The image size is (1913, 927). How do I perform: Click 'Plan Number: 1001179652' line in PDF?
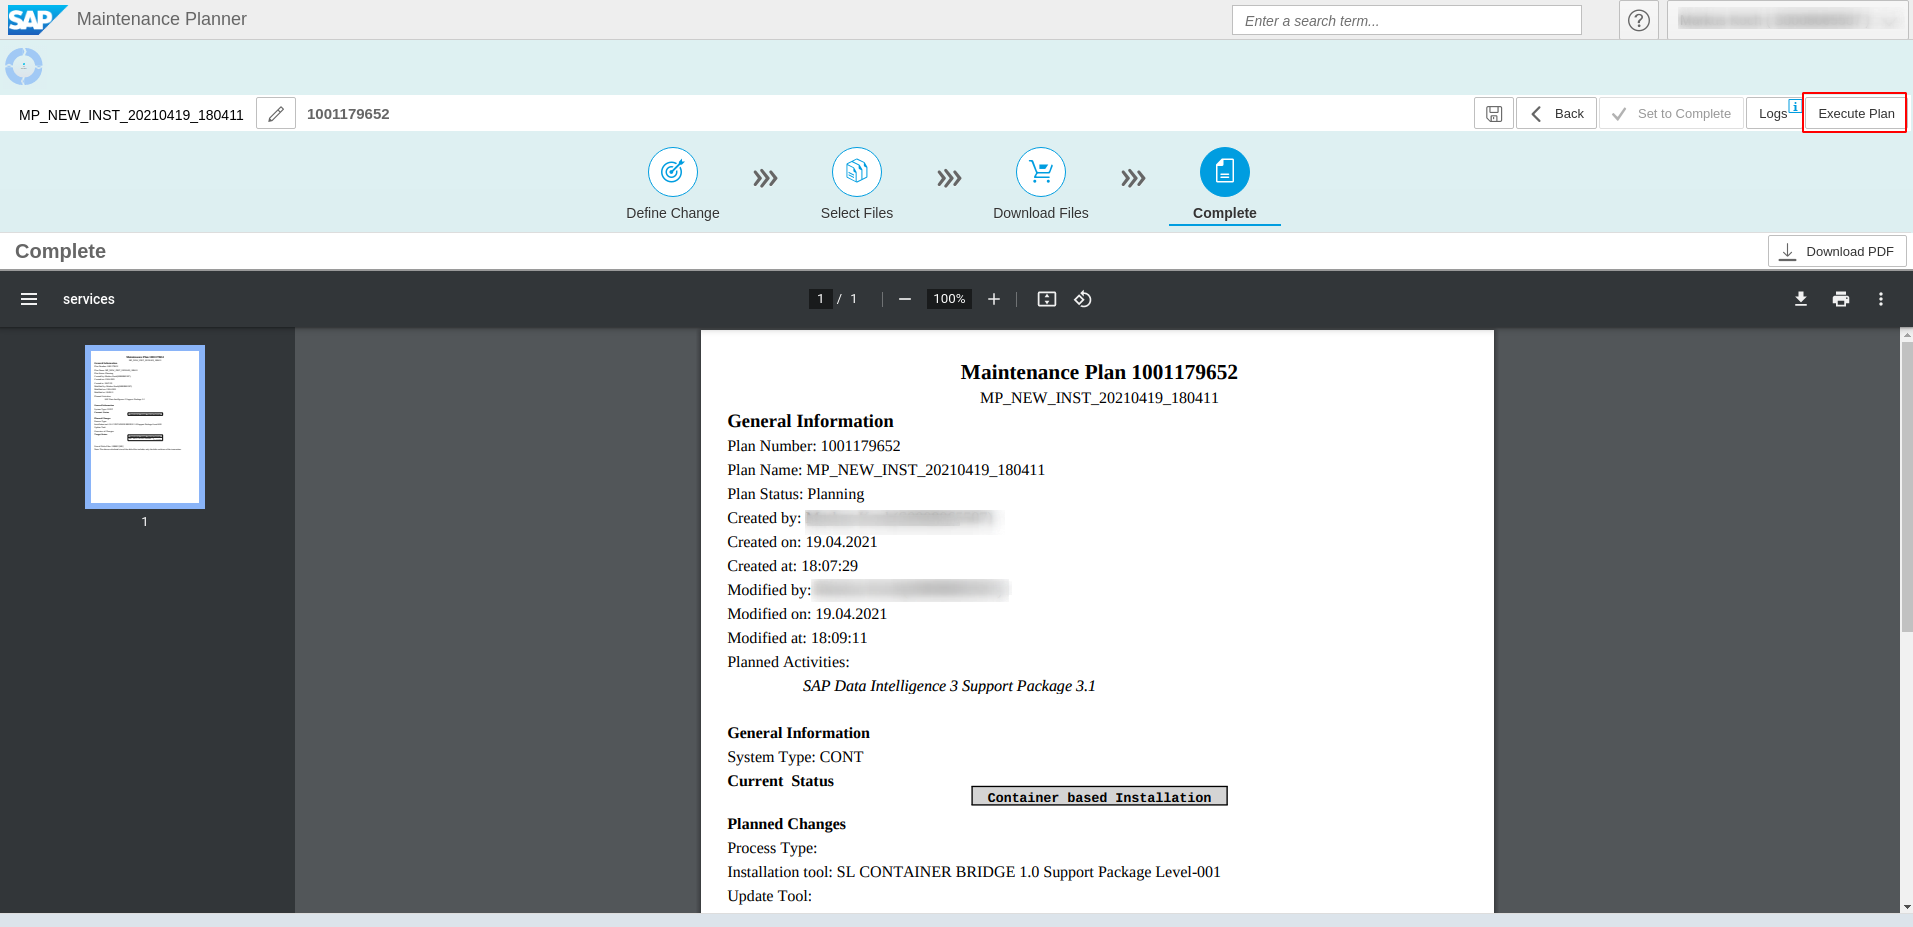coord(814,446)
